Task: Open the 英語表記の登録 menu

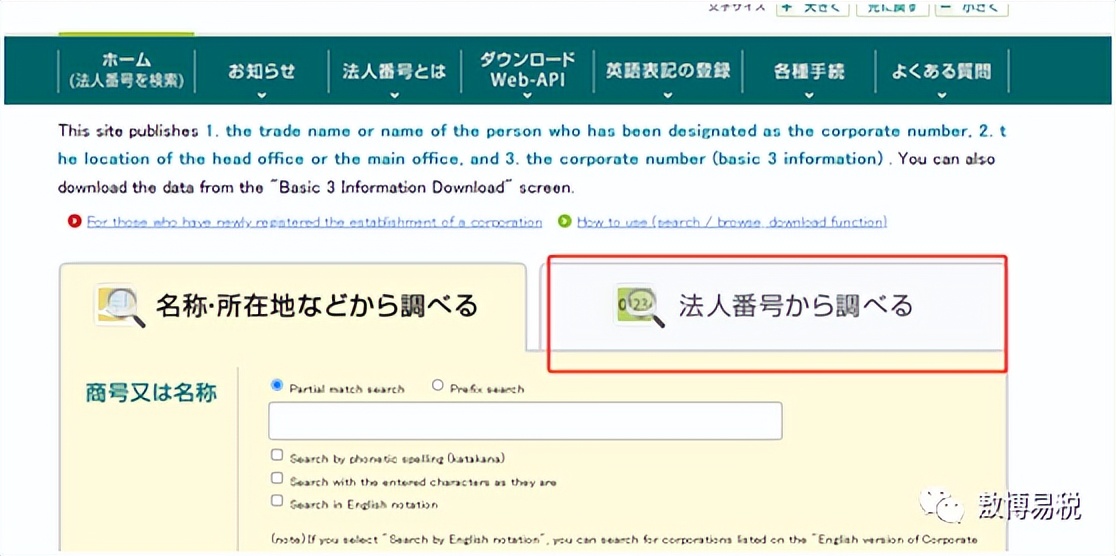Action: (x=668, y=71)
